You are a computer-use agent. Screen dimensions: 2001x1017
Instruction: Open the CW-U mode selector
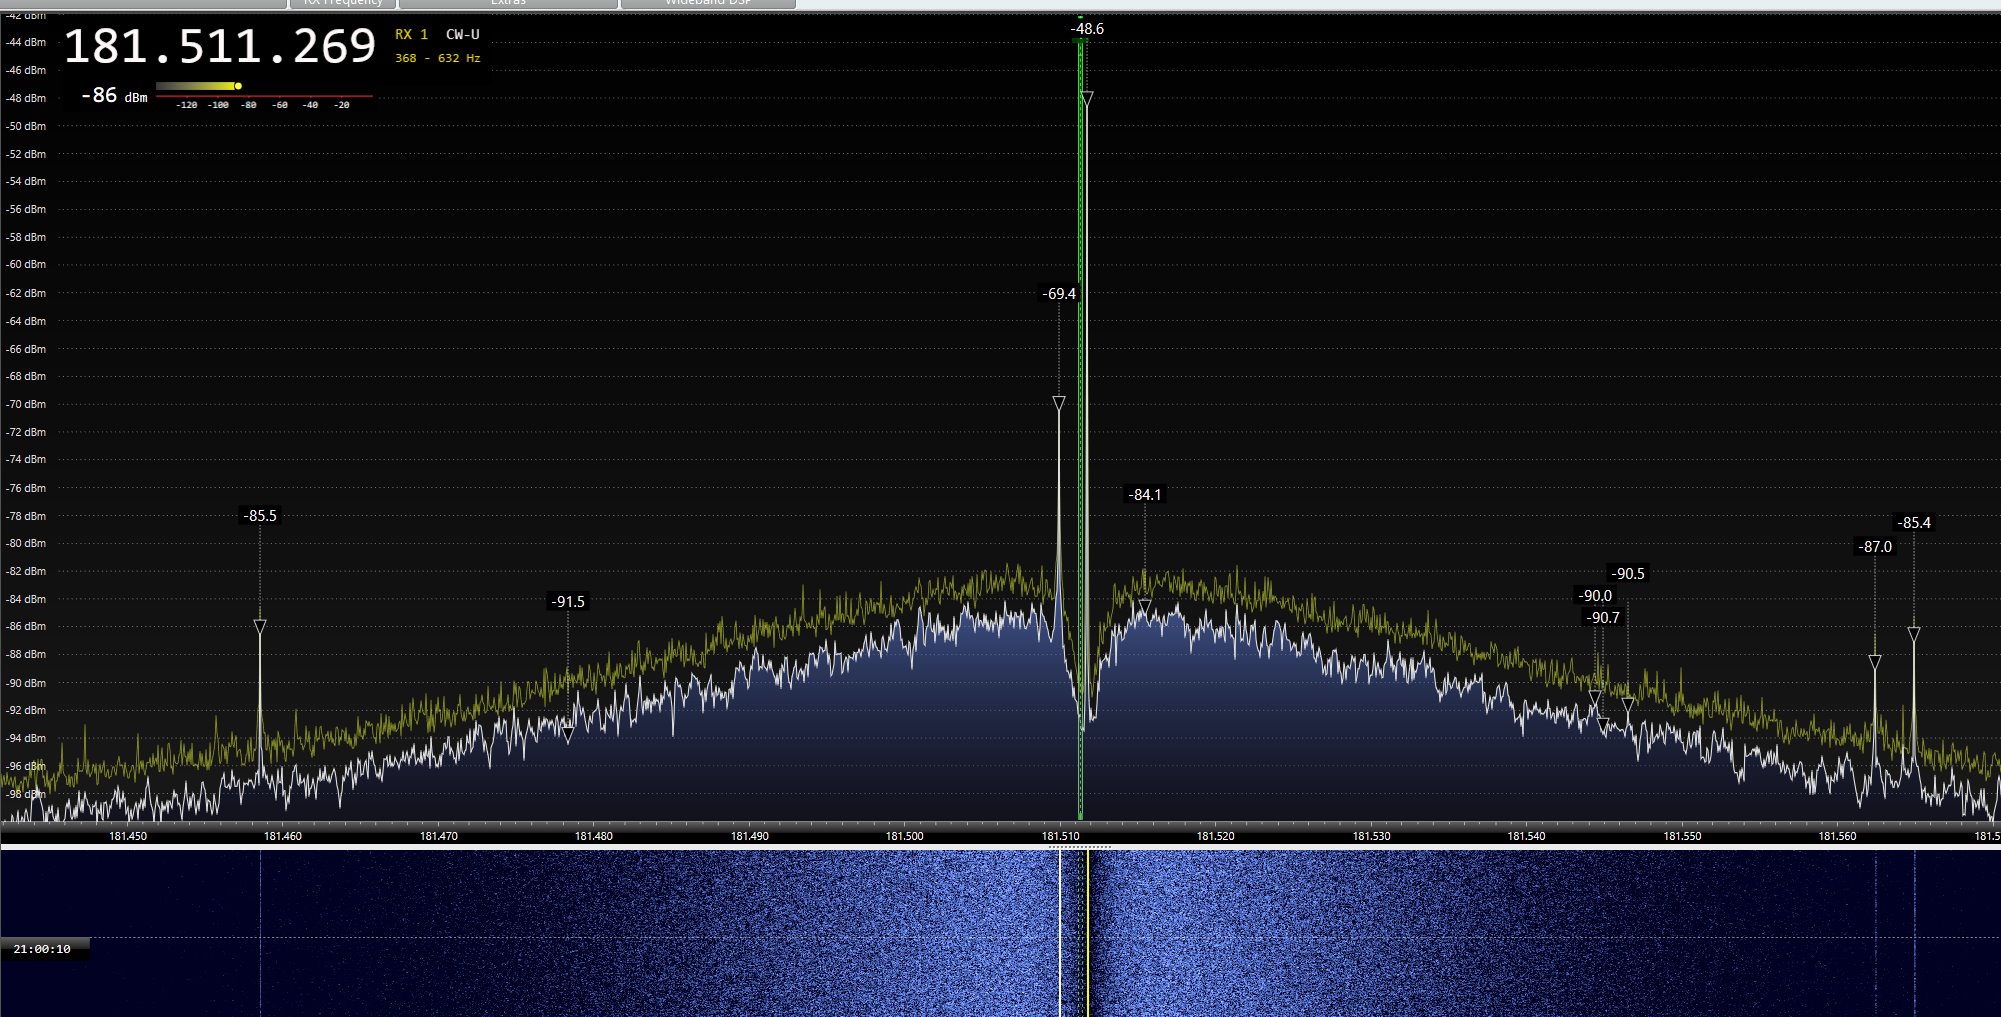(x=462, y=34)
